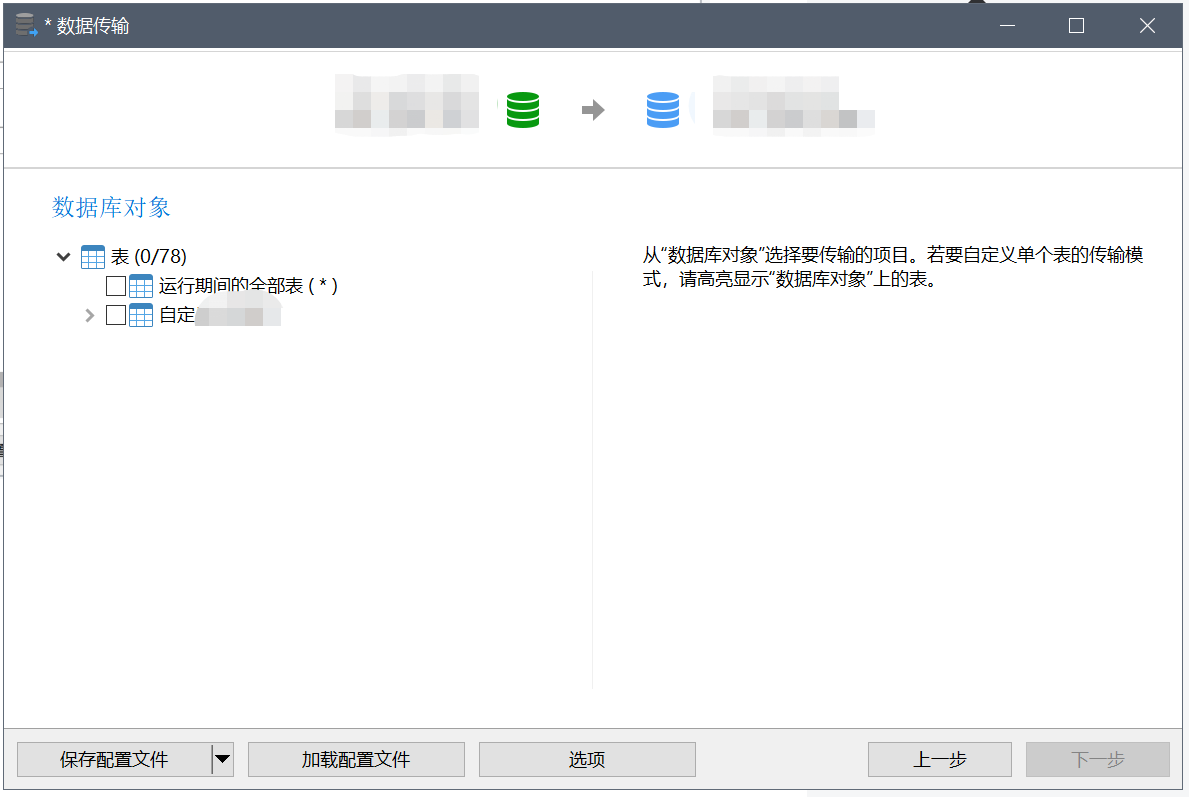
Task: Open the 保存配置文件 dropdown arrow
Action: (x=222, y=759)
